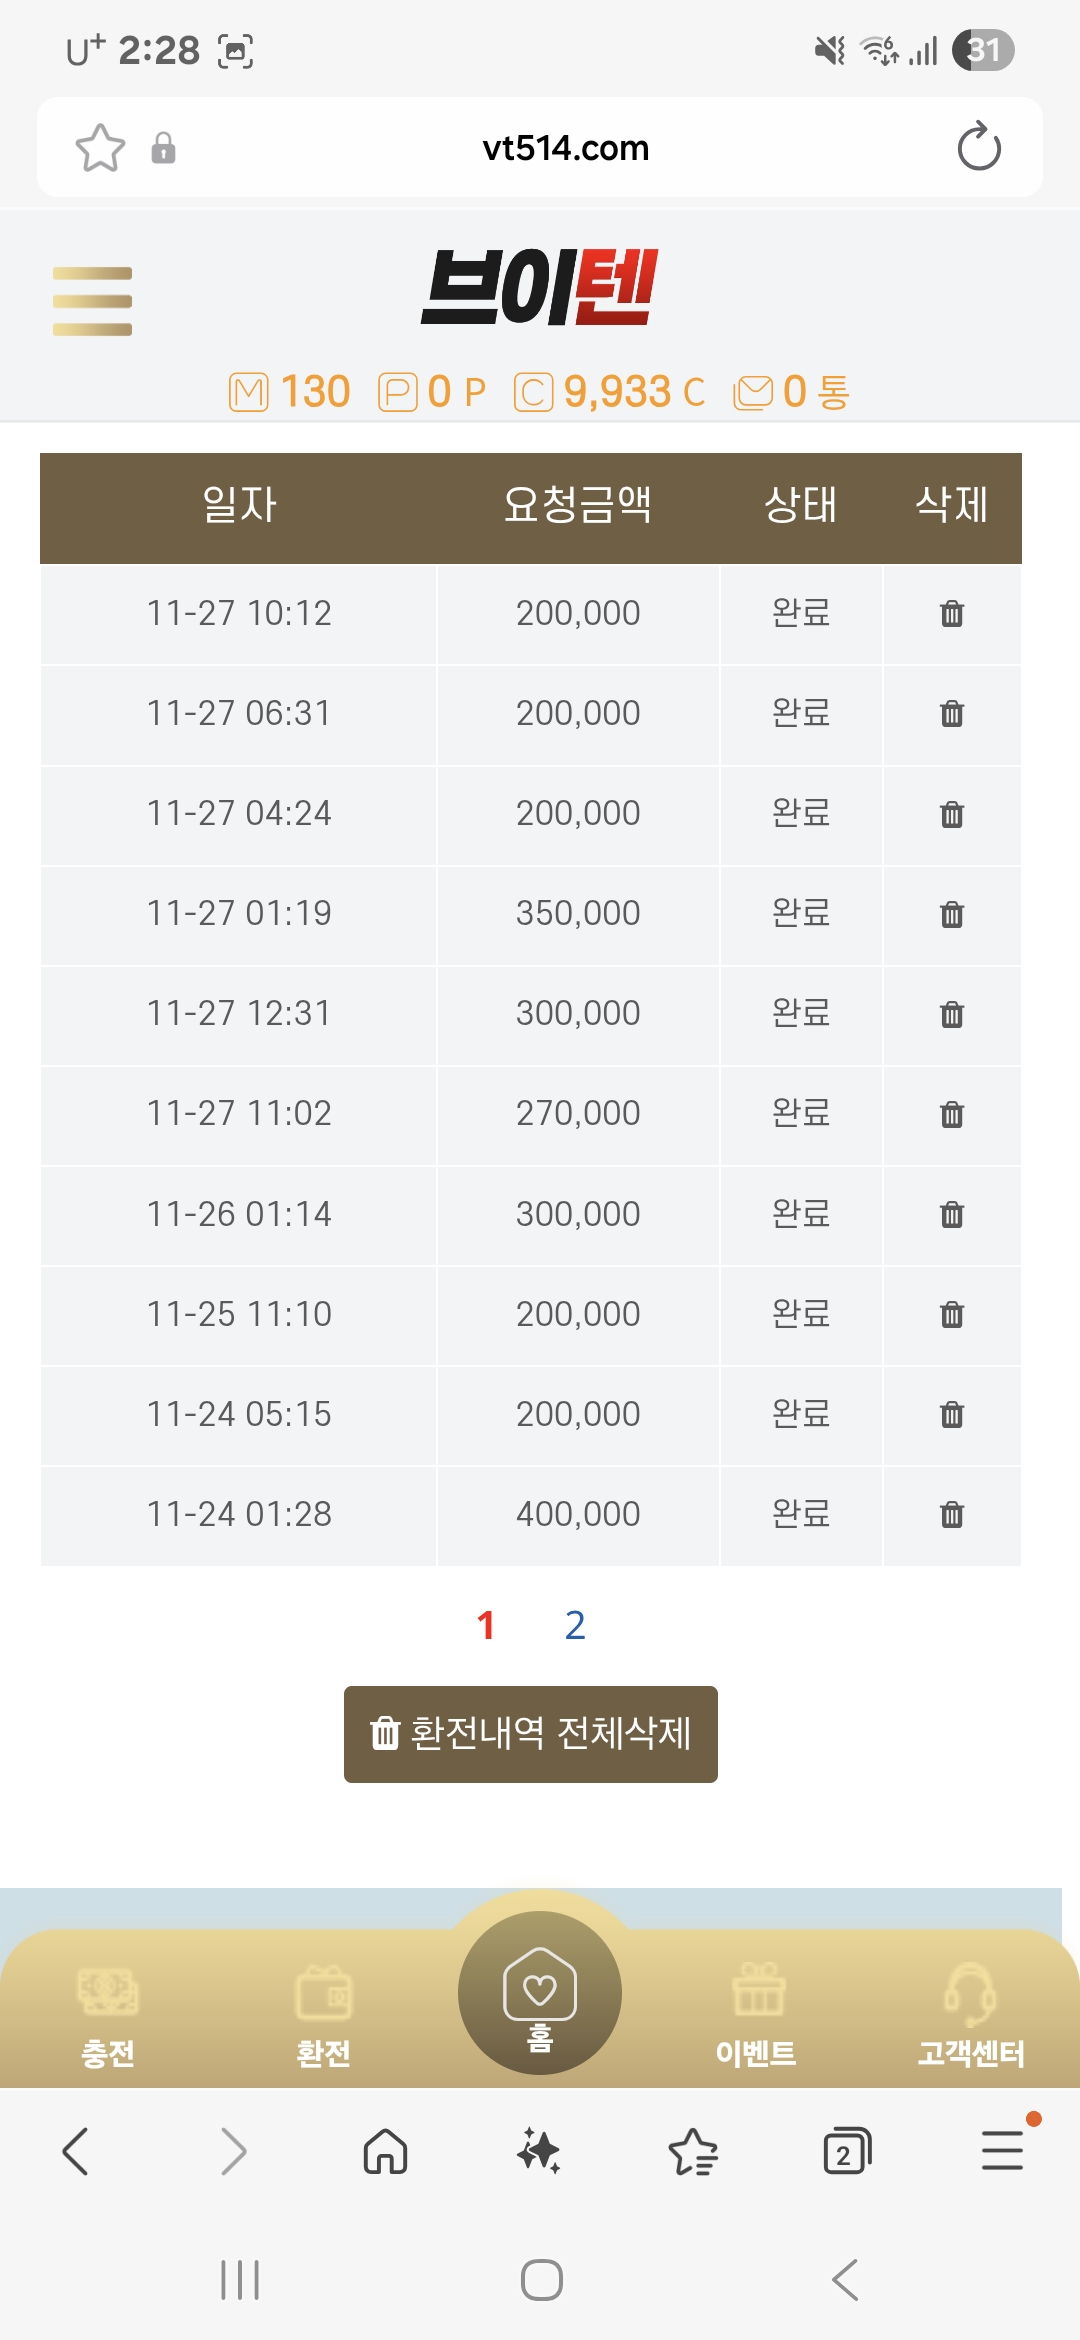
Task: Open the messages envelope counter
Action: point(791,392)
